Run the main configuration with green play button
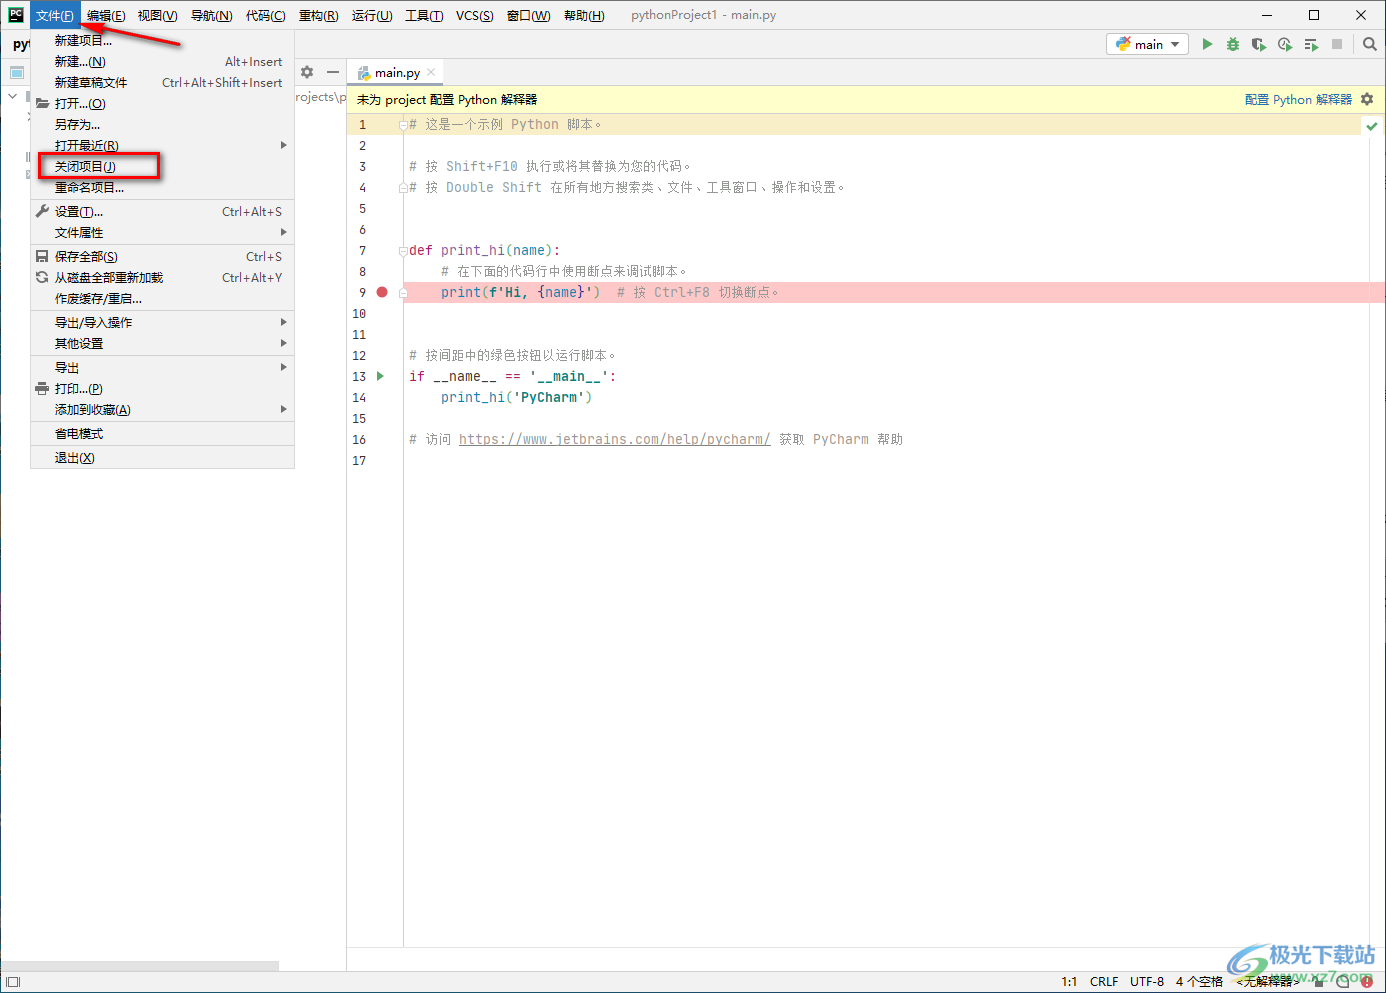The image size is (1386, 993). coord(1207,44)
